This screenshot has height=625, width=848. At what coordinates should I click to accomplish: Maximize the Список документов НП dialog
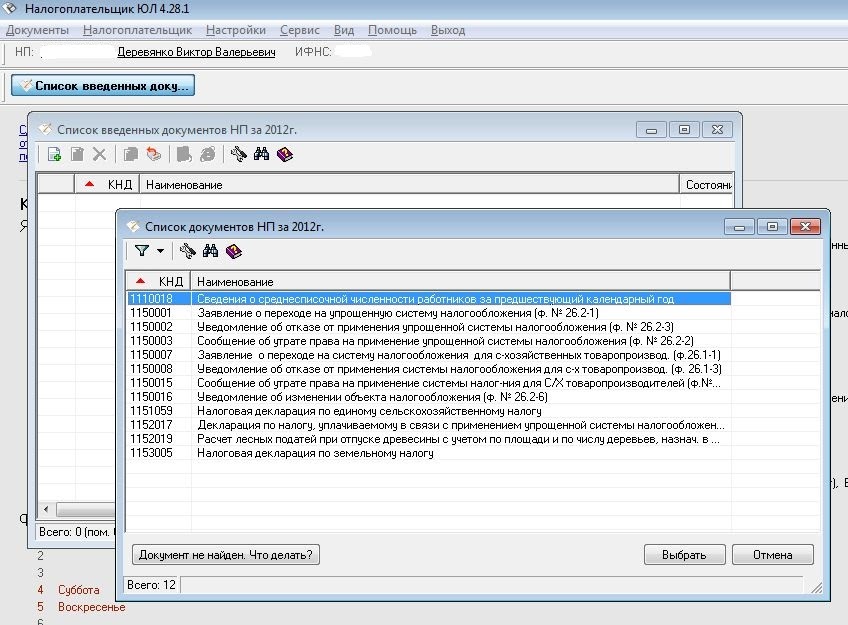[772, 227]
